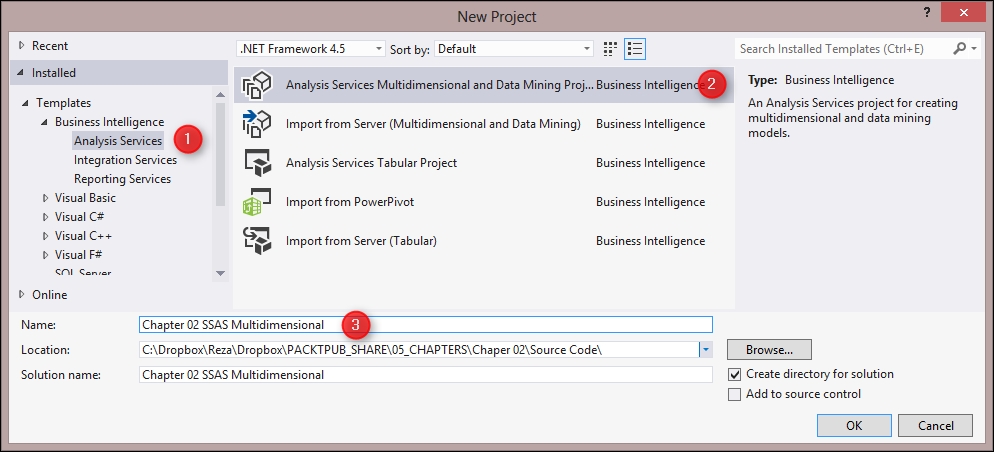The height and width of the screenshot is (452, 994).
Task: Click the Browse... button
Action: (x=769, y=349)
